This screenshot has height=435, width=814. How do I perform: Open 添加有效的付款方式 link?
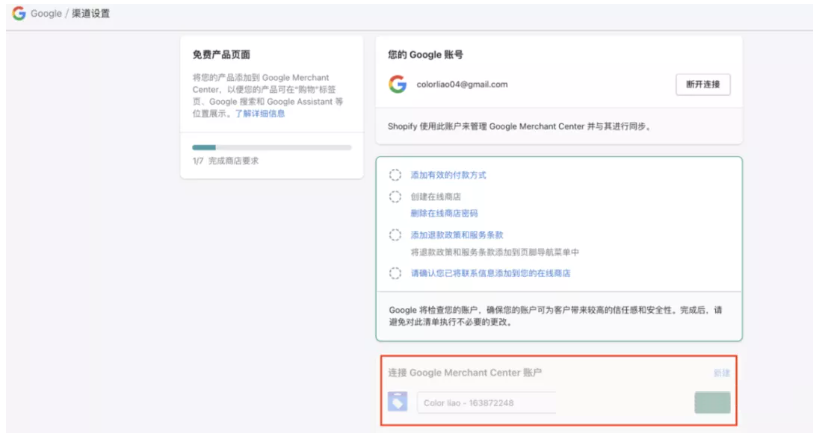(449, 175)
